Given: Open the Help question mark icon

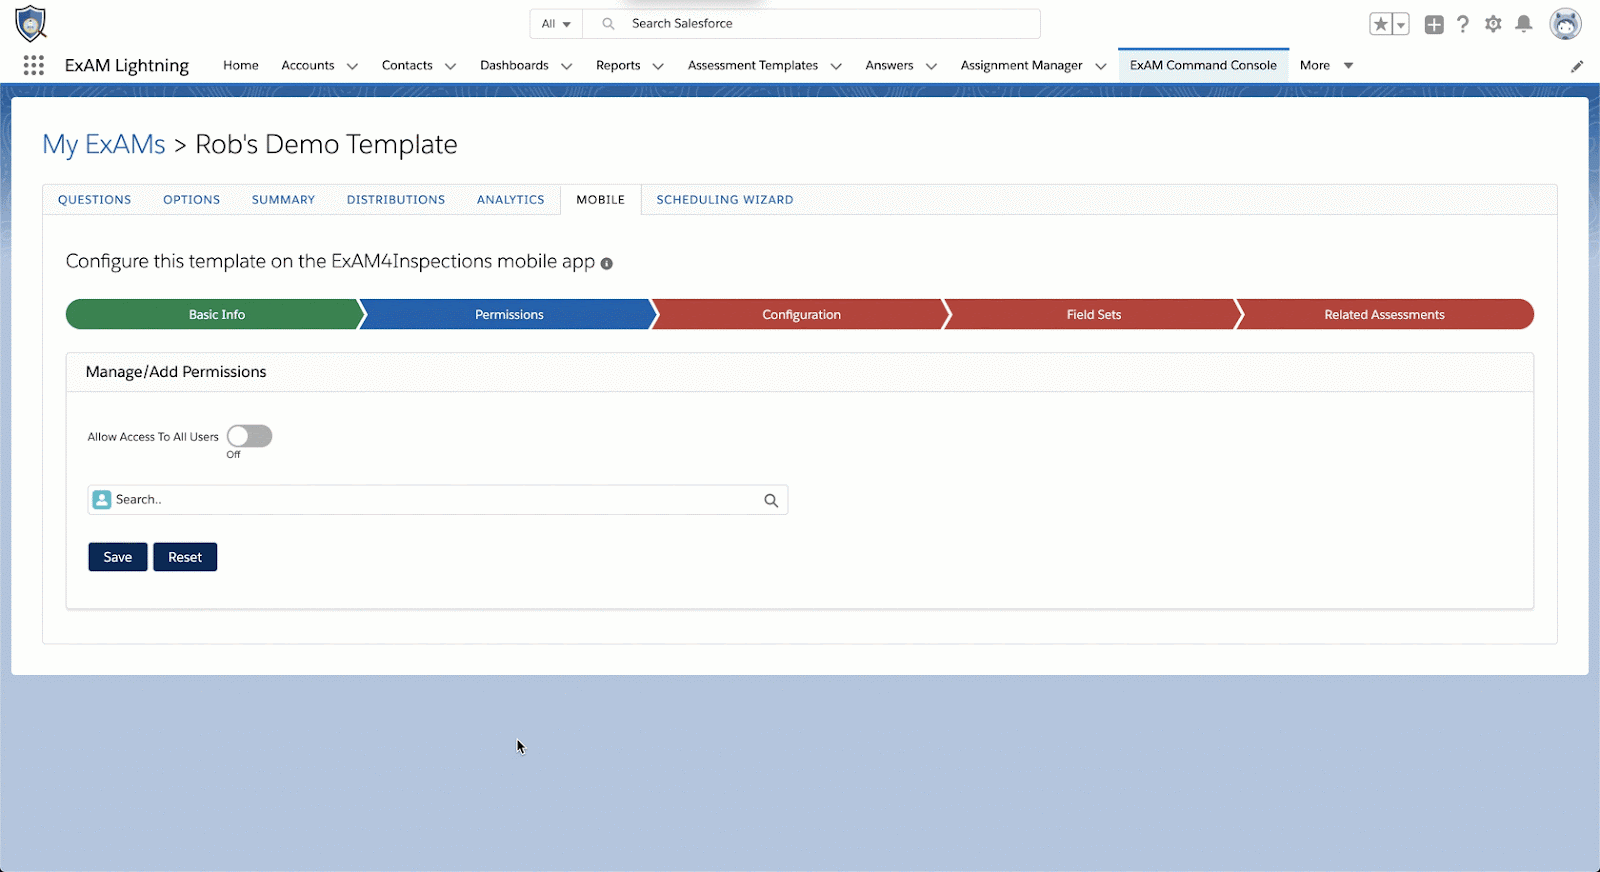Looking at the screenshot, I should coord(1463,24).
